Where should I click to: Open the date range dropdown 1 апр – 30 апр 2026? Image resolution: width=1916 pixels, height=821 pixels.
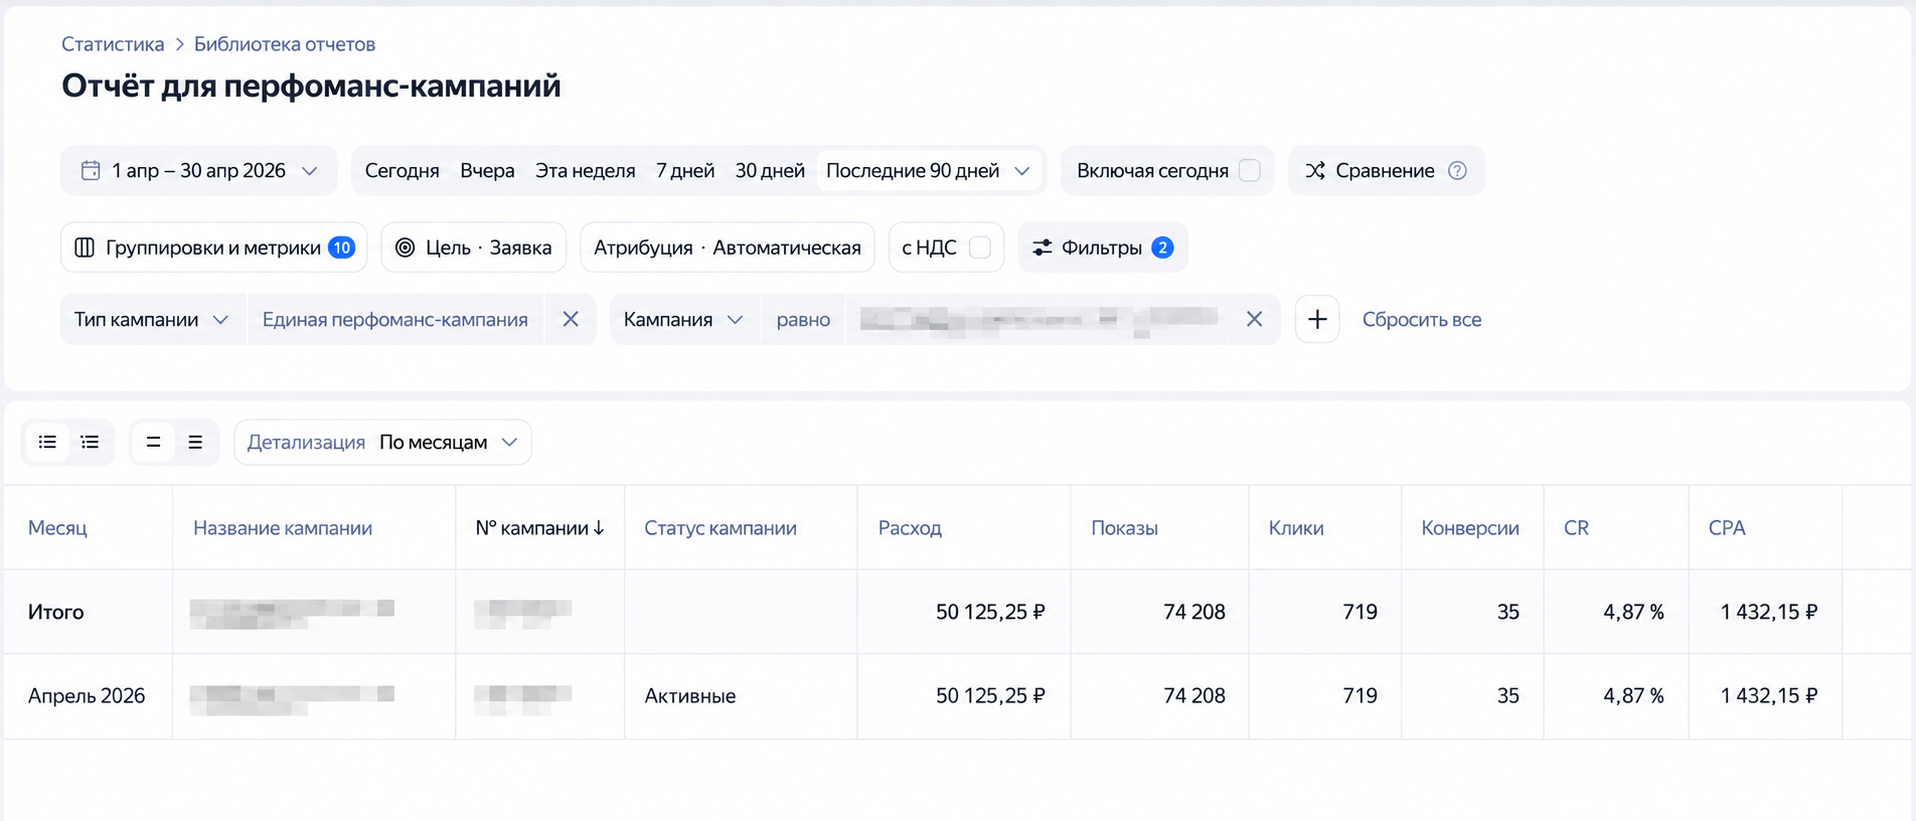199,170
